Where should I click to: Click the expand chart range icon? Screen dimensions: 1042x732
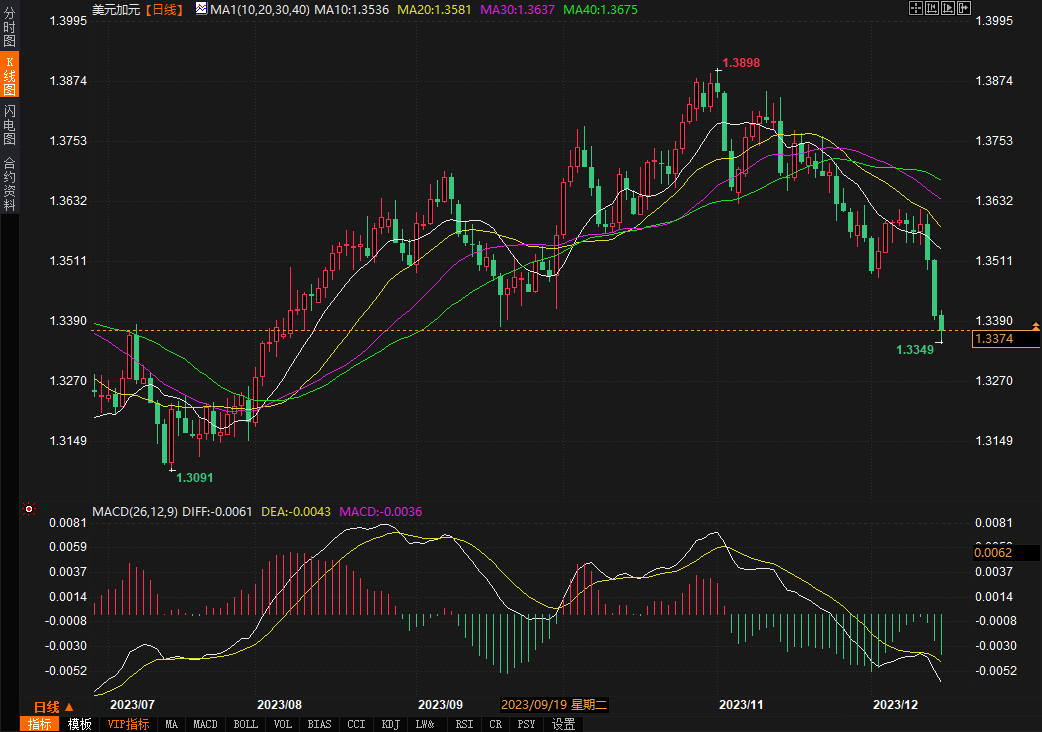948,8
